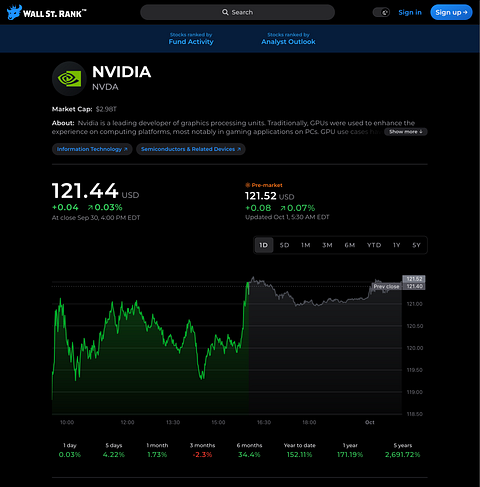
Task: Open Semiconductors & Related Devices tag
Action: coord(191,149)
